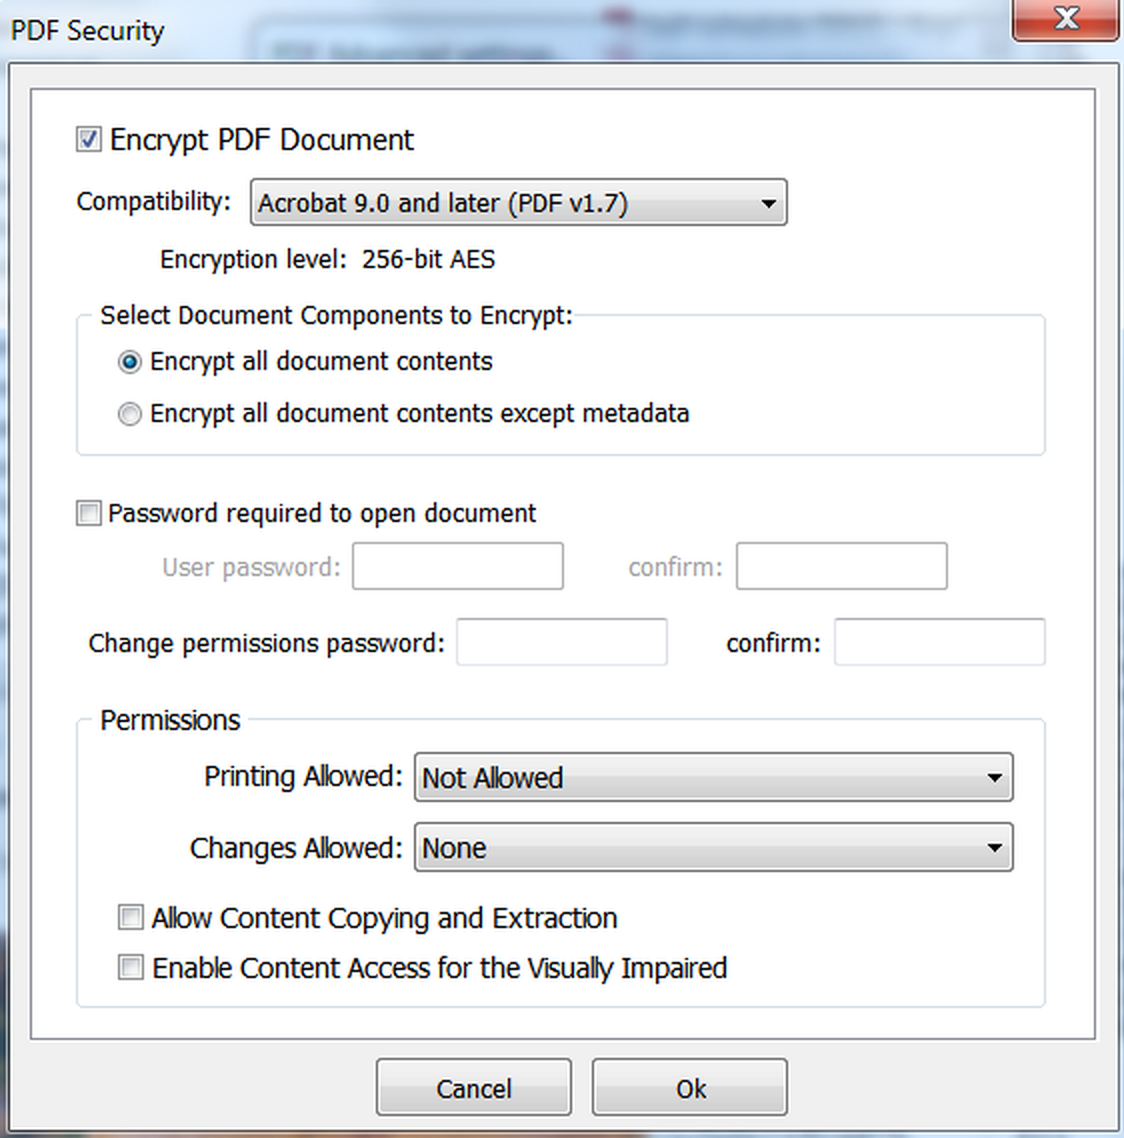
Task: Check Allow Content Copying and Extraction
Action: (131, 917)
